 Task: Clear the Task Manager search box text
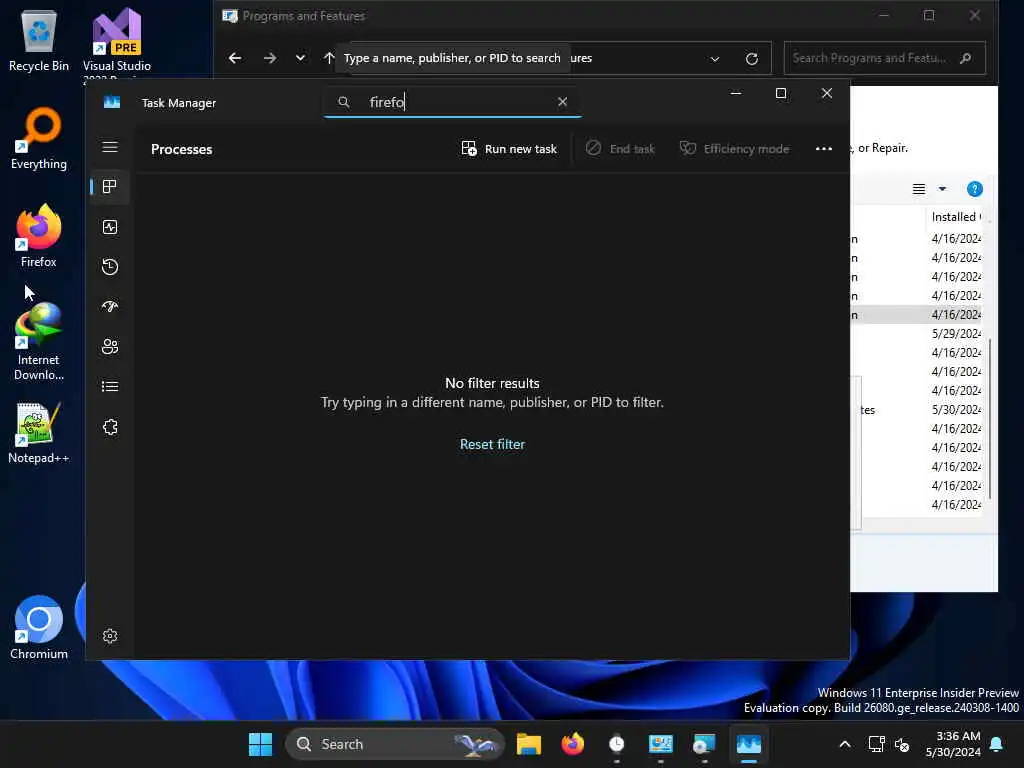coord(562,102)
